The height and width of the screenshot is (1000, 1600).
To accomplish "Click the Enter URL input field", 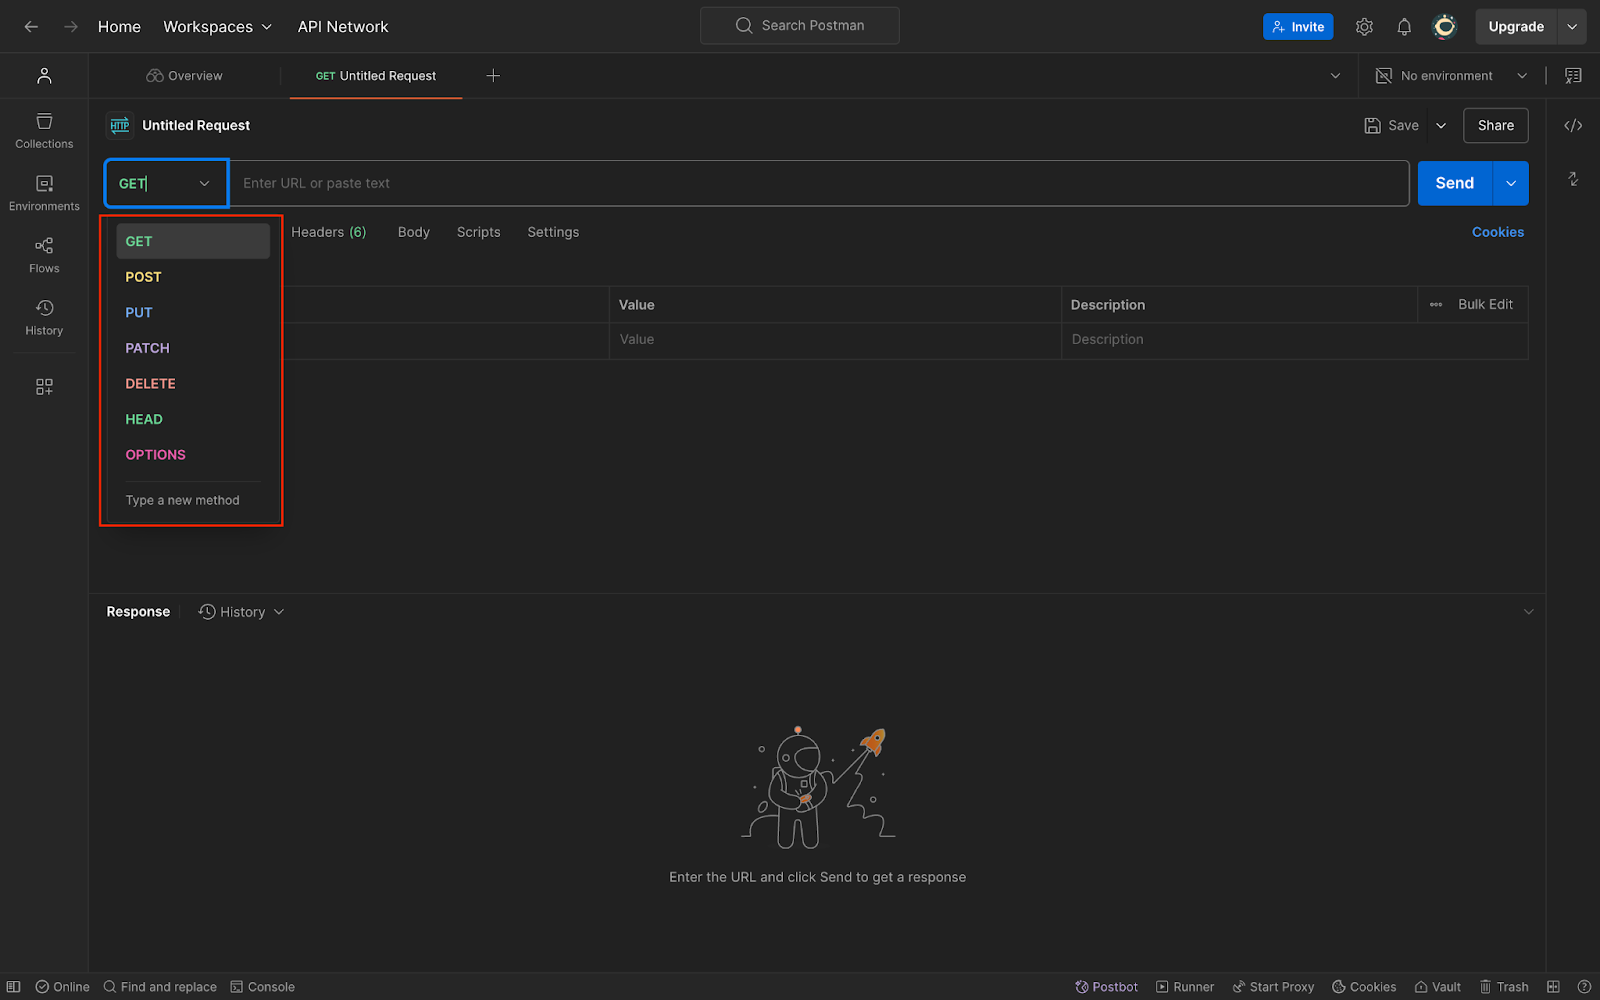I will click(820, 183).
